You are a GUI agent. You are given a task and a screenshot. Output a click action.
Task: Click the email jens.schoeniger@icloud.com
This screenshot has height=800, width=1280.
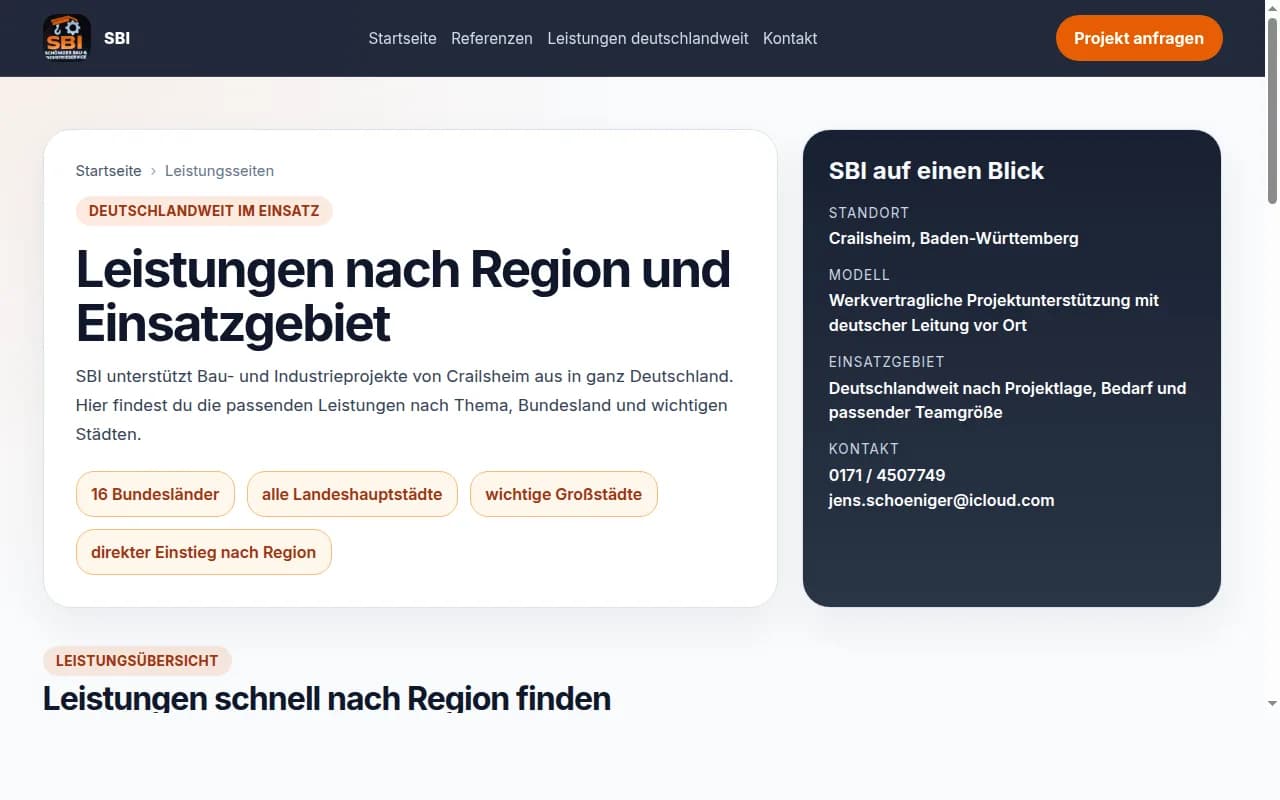[x=941, y=500]
